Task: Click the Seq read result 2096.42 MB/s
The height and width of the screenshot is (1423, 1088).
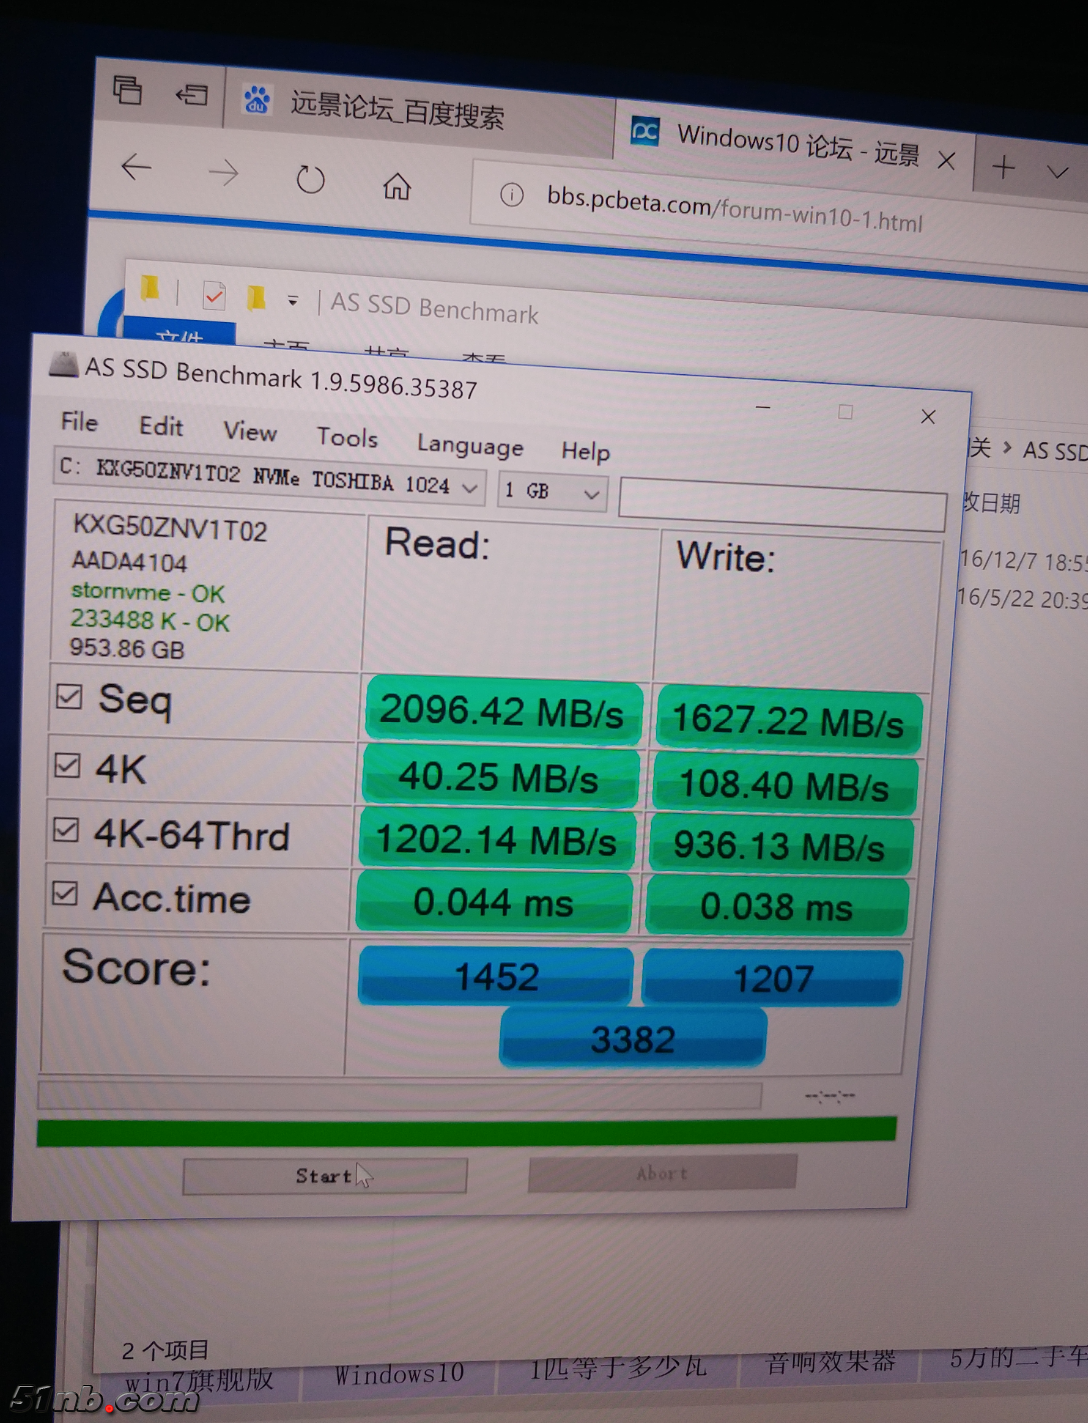Action: tap(502, 711)
